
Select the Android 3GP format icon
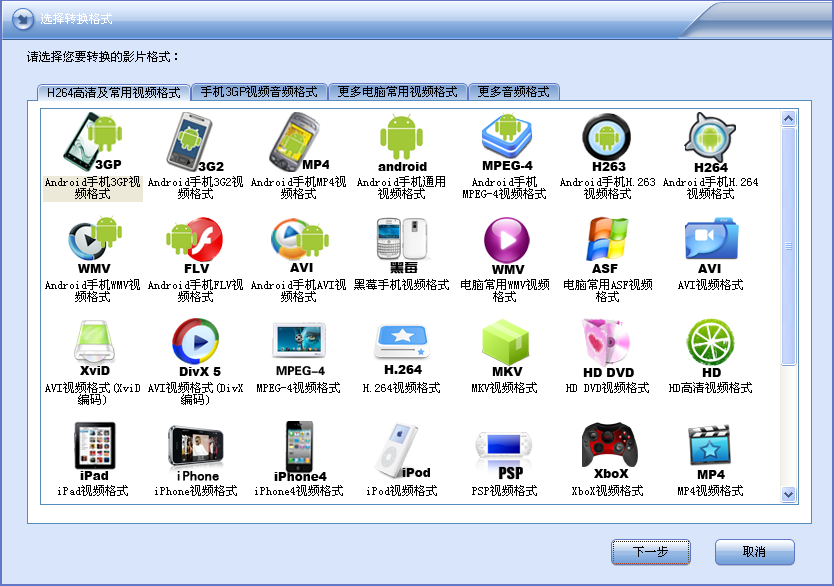tap(93, 142)
